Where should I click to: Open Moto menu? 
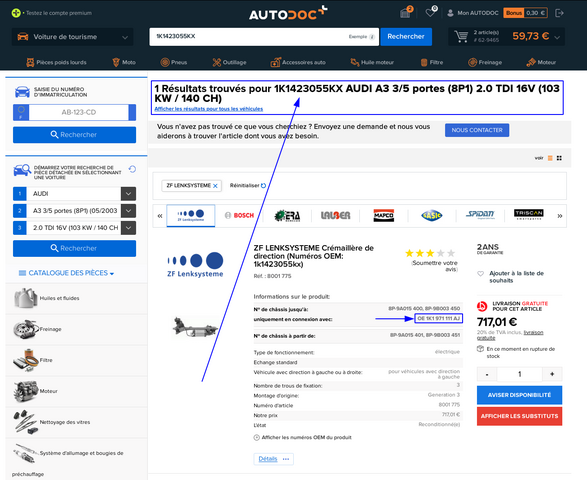click(x=124, y=62)
